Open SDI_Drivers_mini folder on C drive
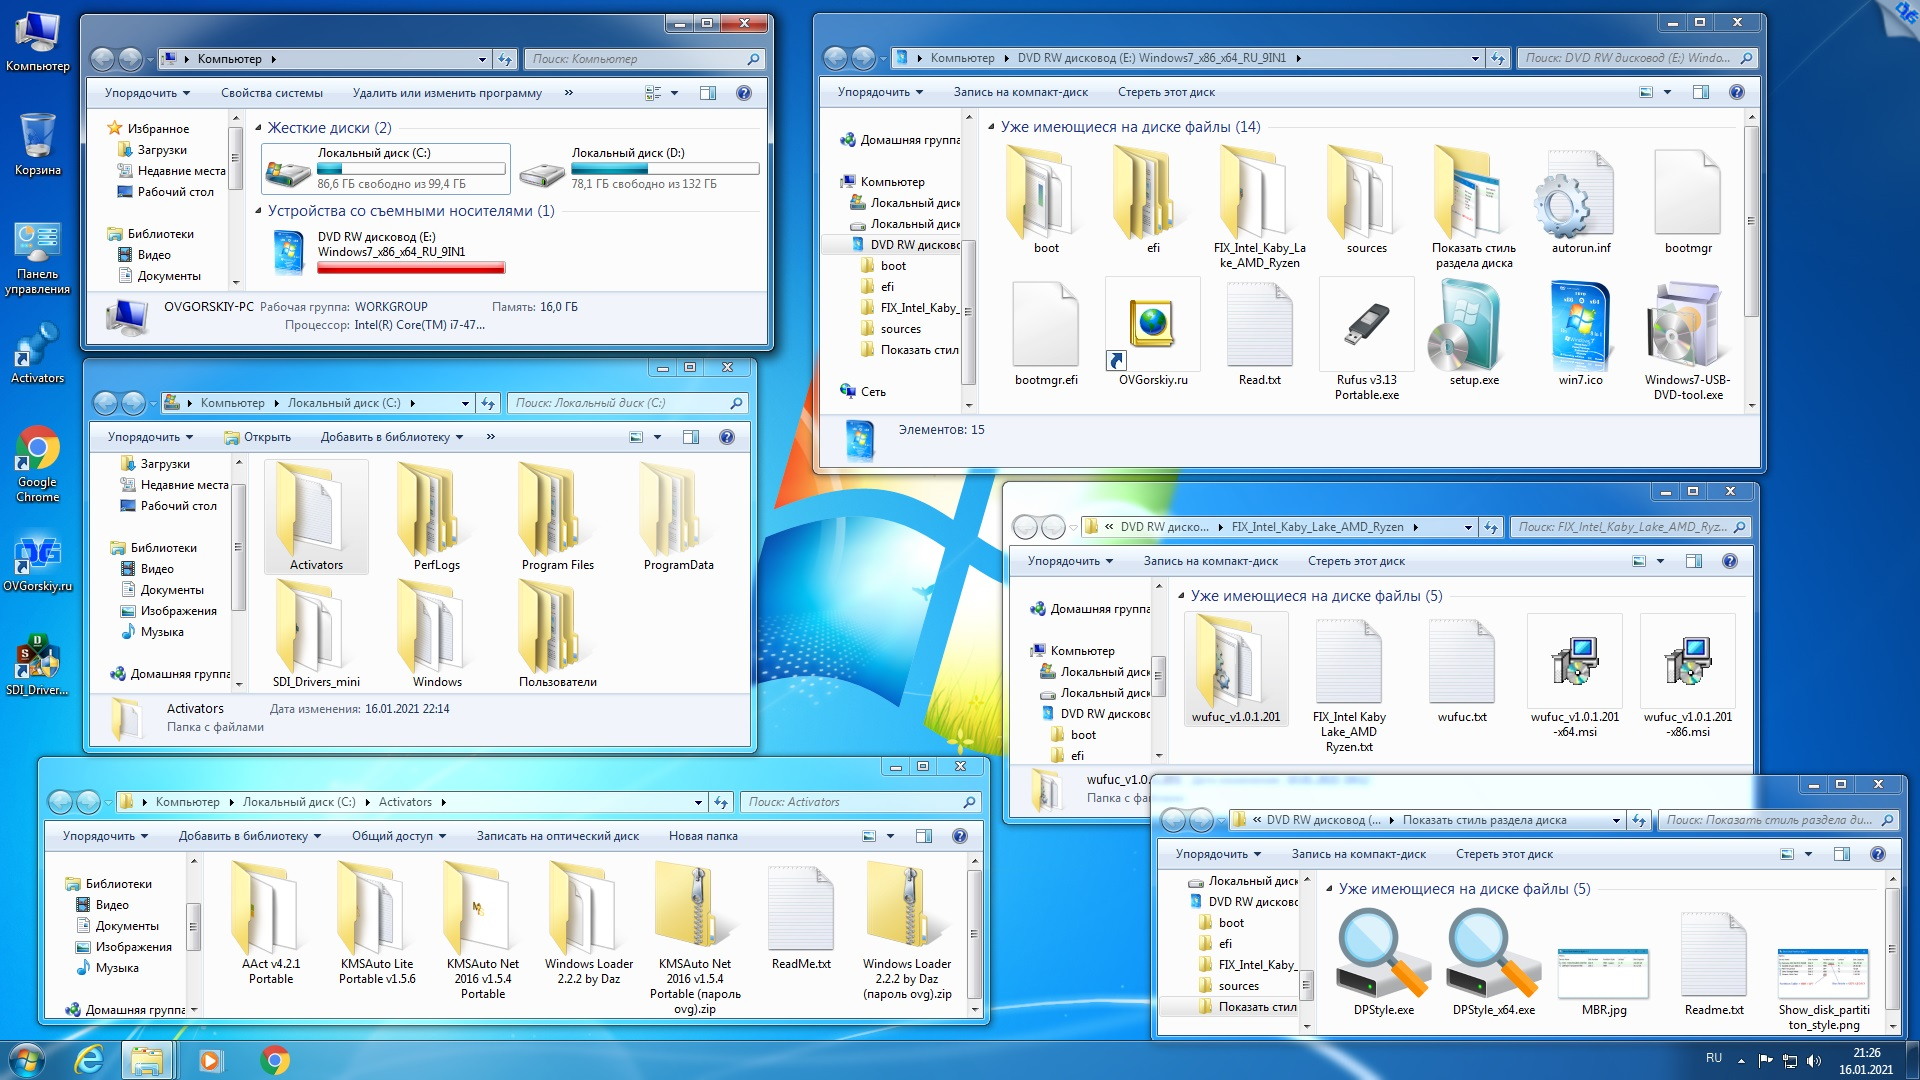 (x=316, y=640)
